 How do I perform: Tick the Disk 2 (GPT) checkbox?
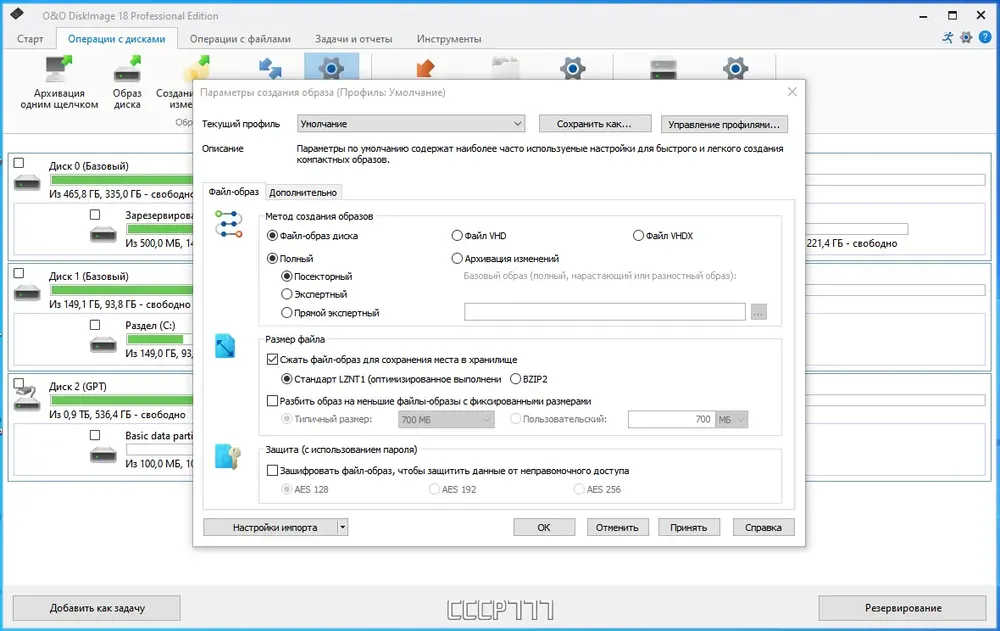19,383
